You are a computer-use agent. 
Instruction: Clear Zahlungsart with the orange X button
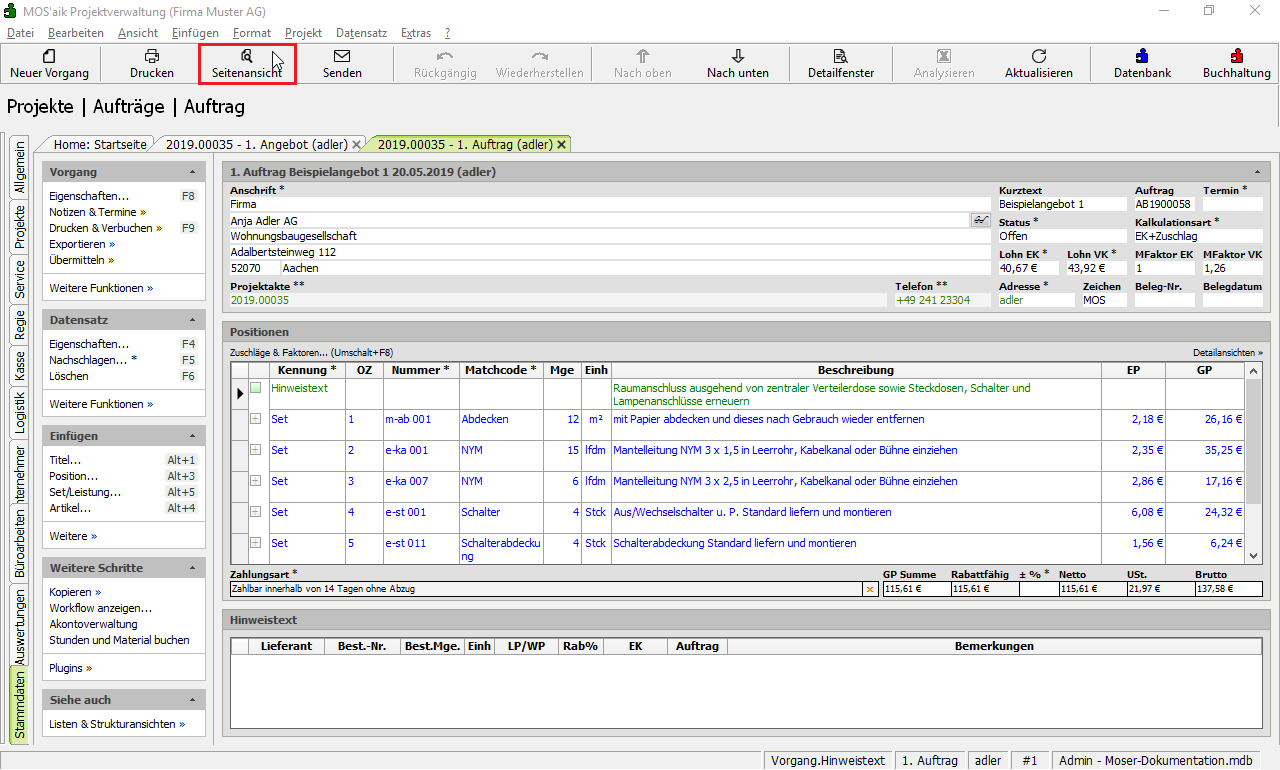(x=869, y=590)
